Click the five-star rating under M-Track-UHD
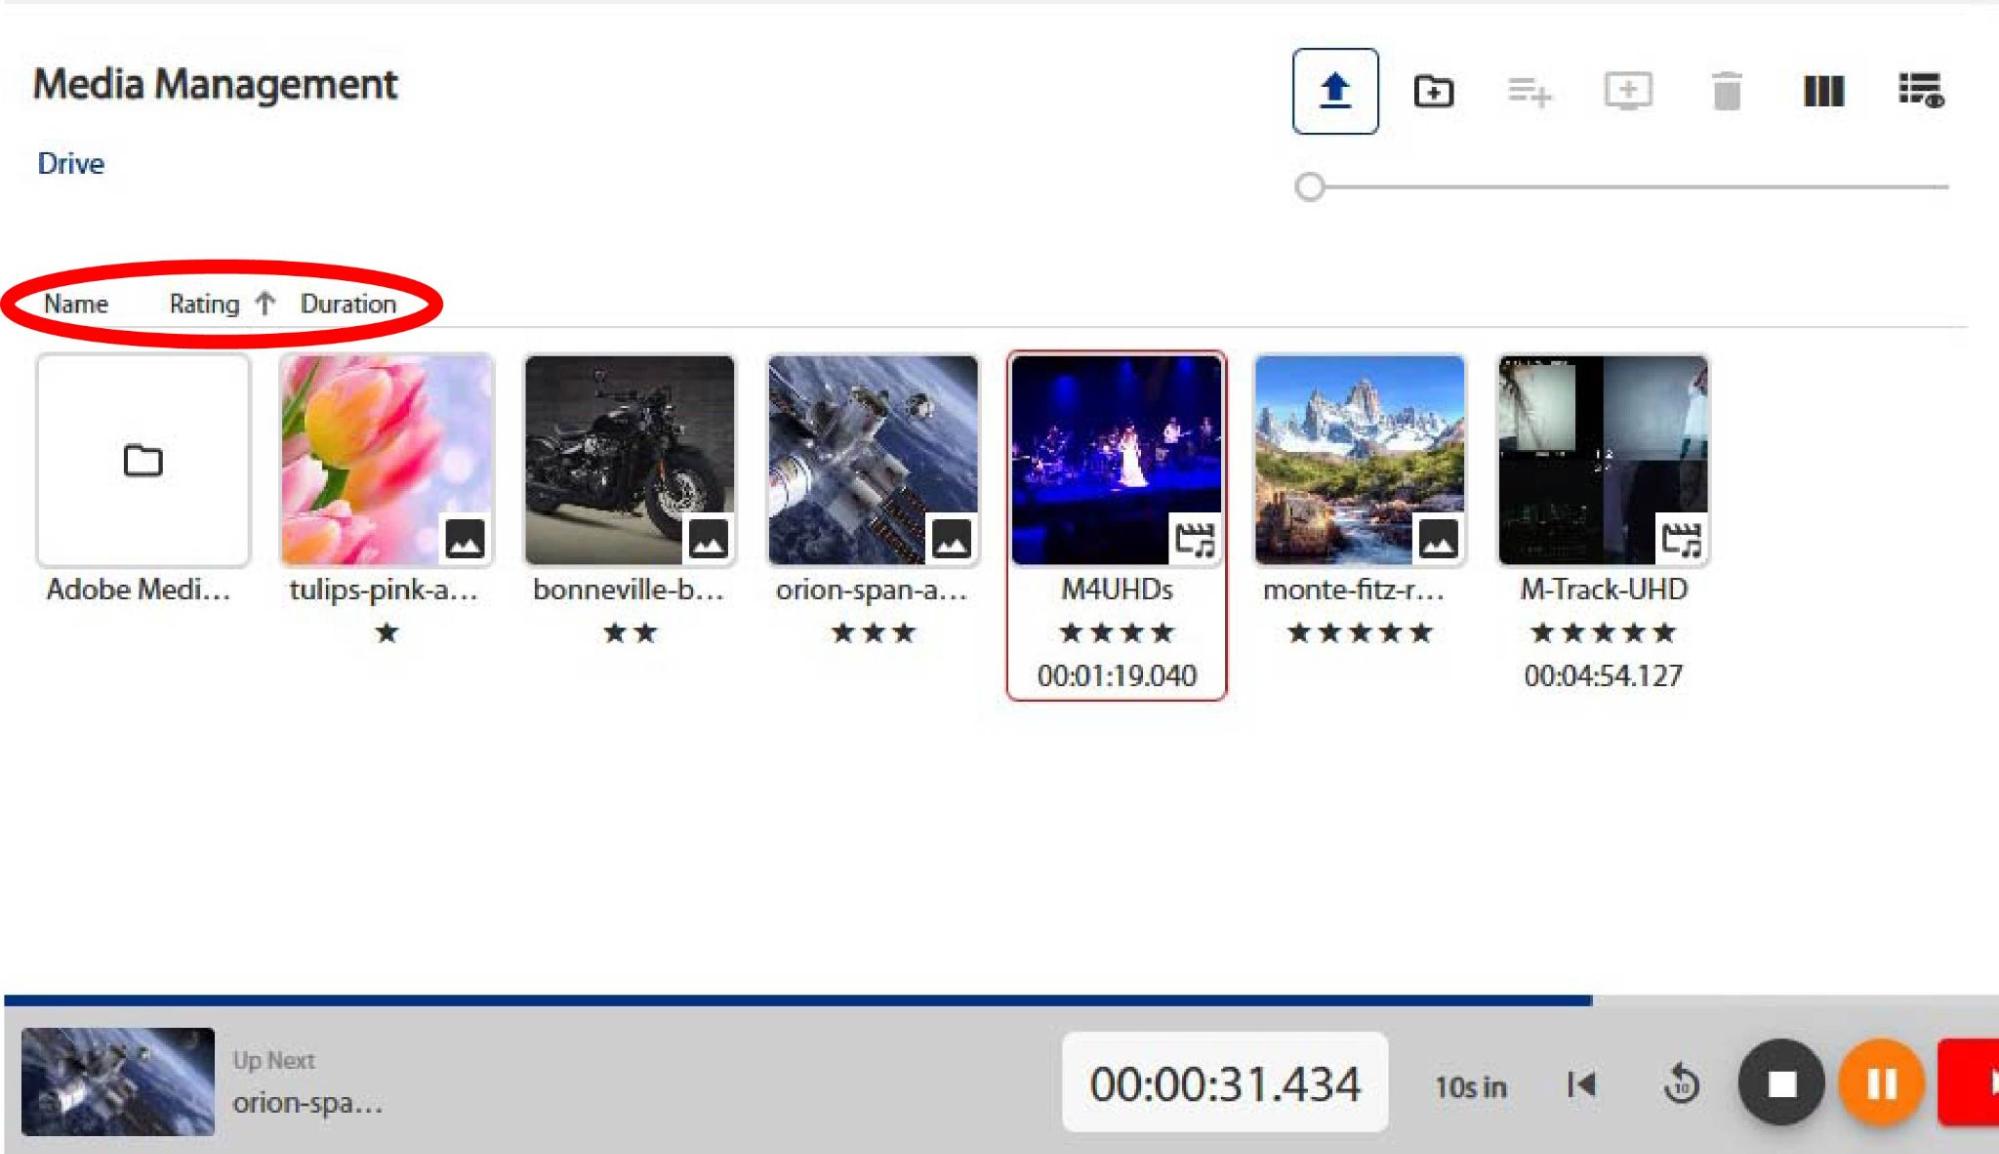The height and width of the screenshot is (1154, 1999). 1603,633
